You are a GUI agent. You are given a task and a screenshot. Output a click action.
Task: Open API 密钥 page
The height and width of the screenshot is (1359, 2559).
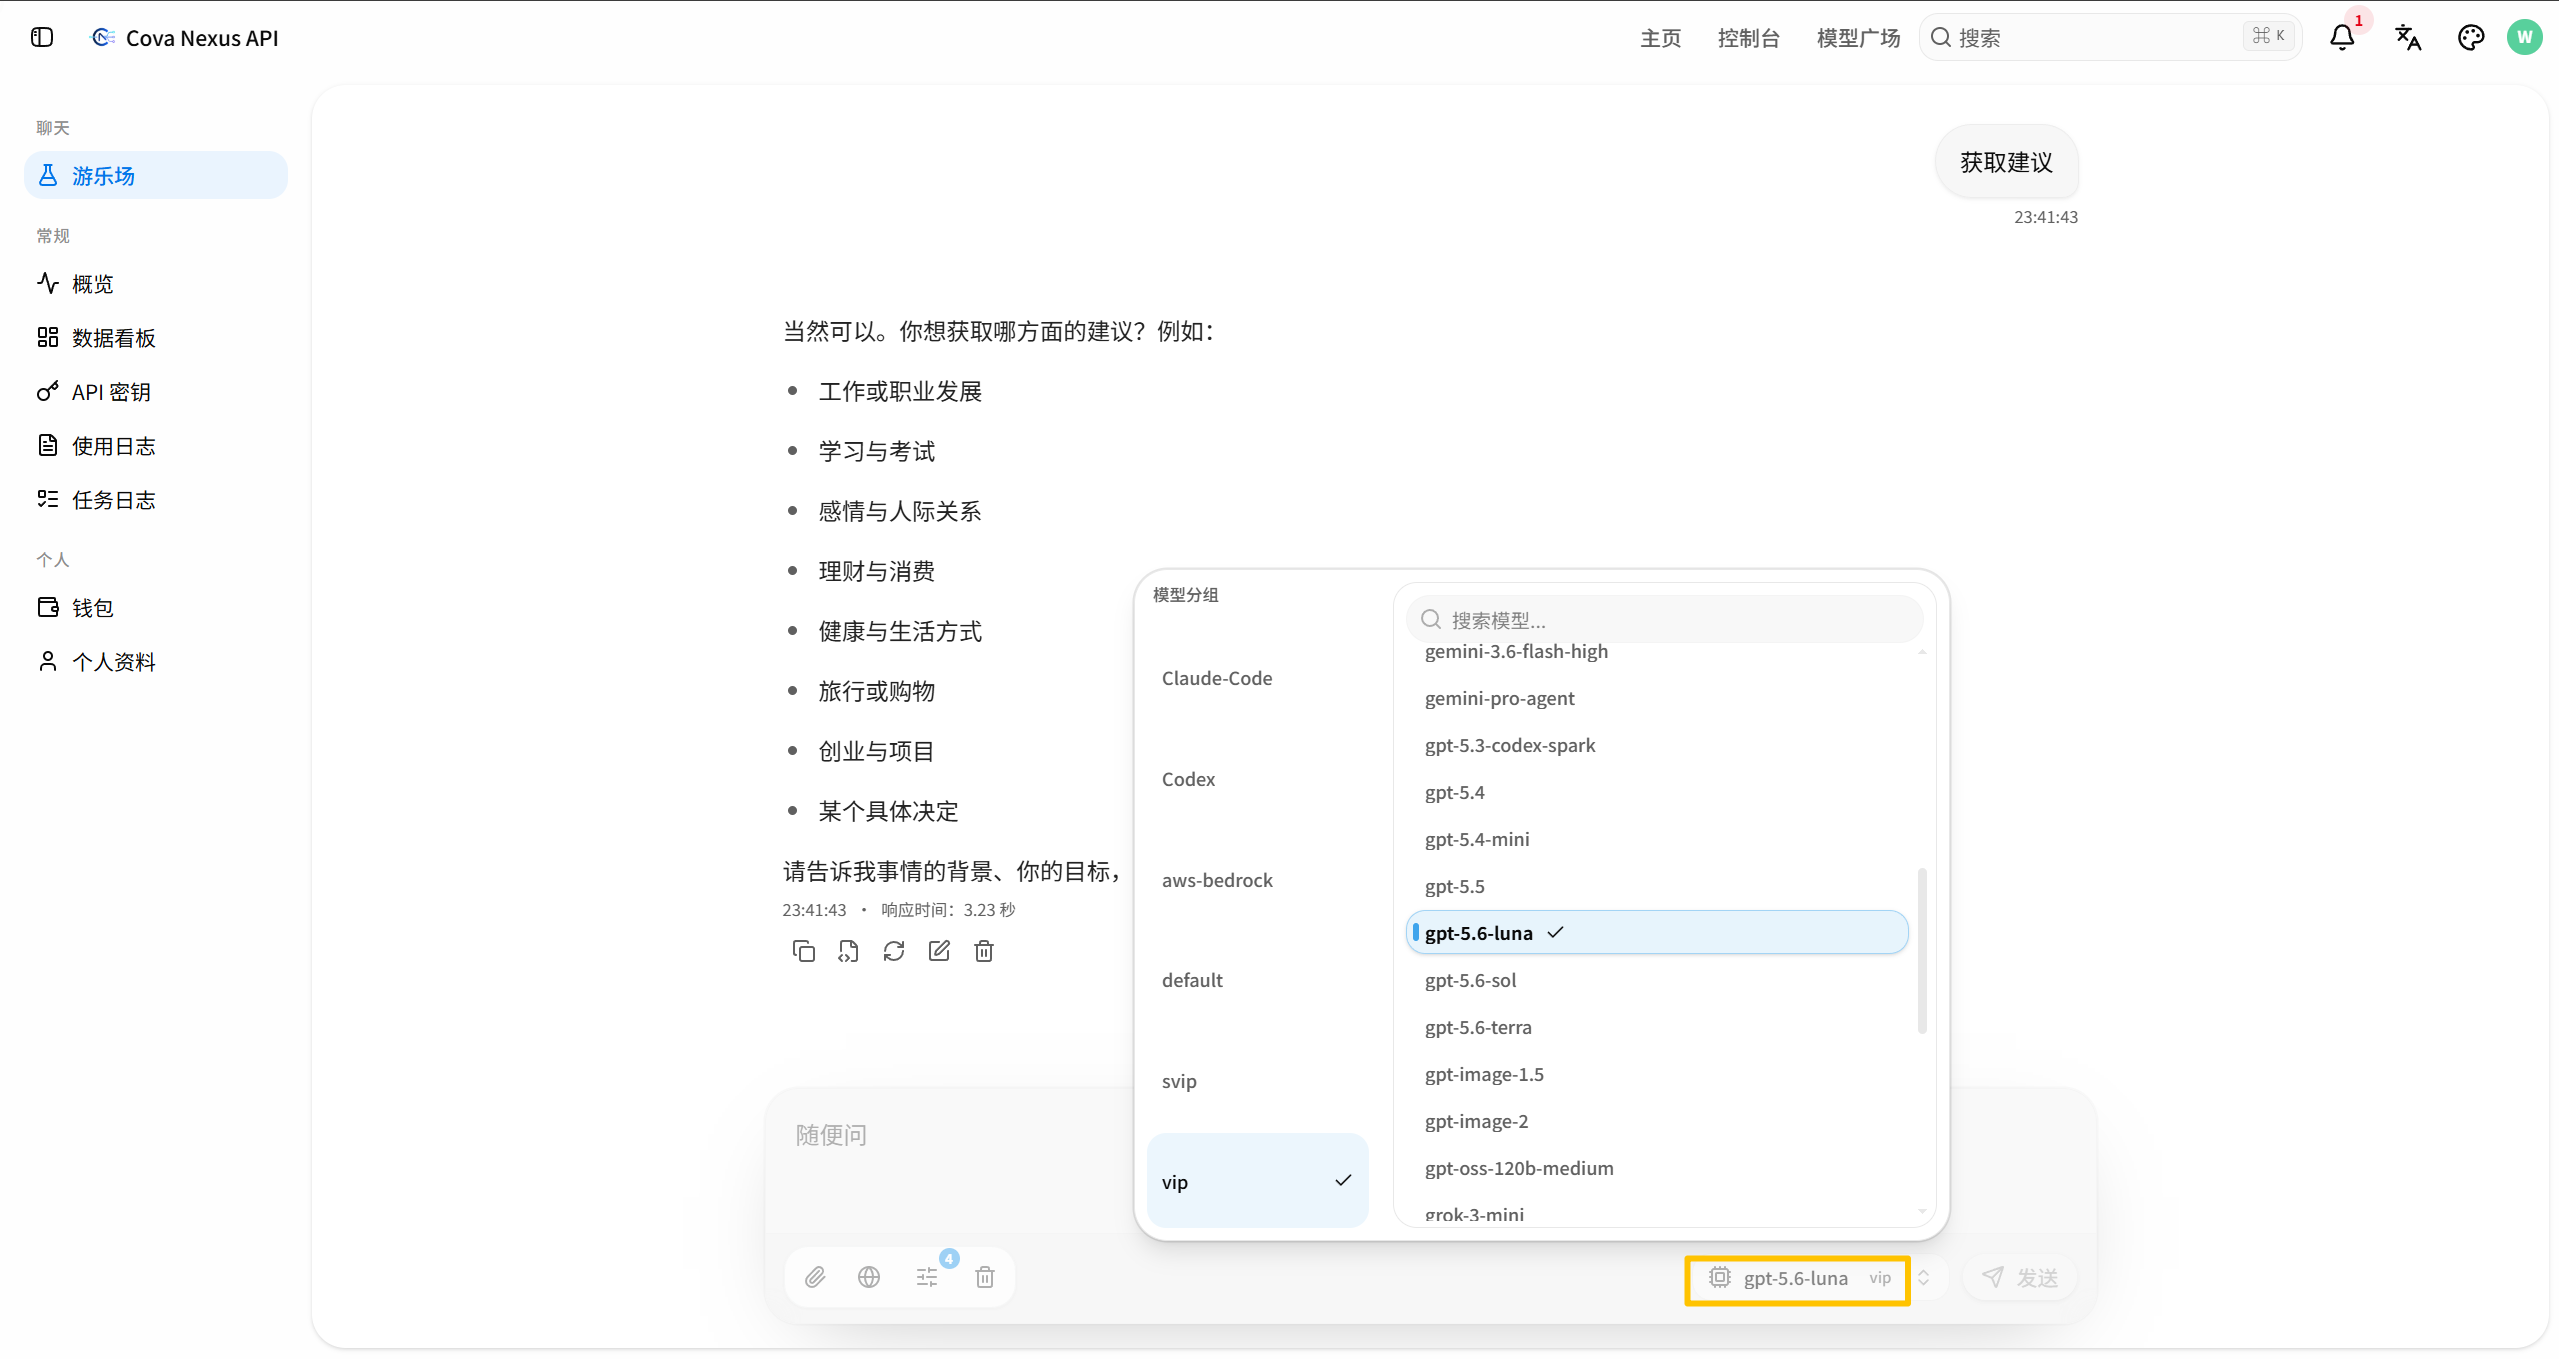click(x=156, y=392)
